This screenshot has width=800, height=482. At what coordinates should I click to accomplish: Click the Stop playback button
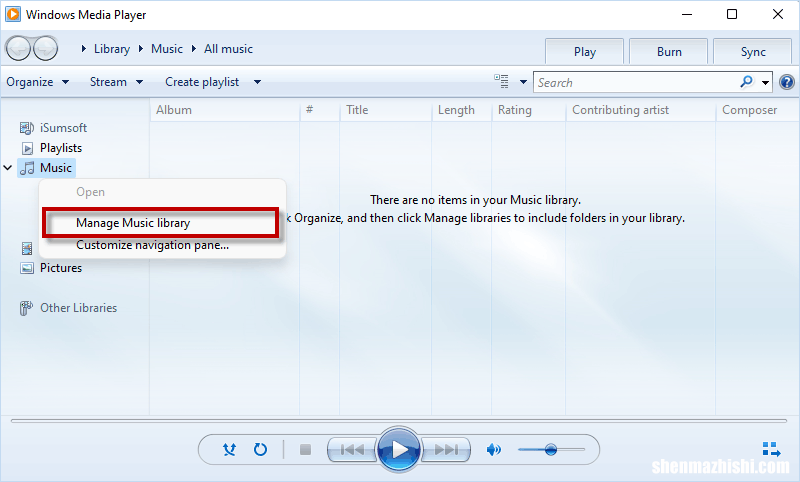305,449
